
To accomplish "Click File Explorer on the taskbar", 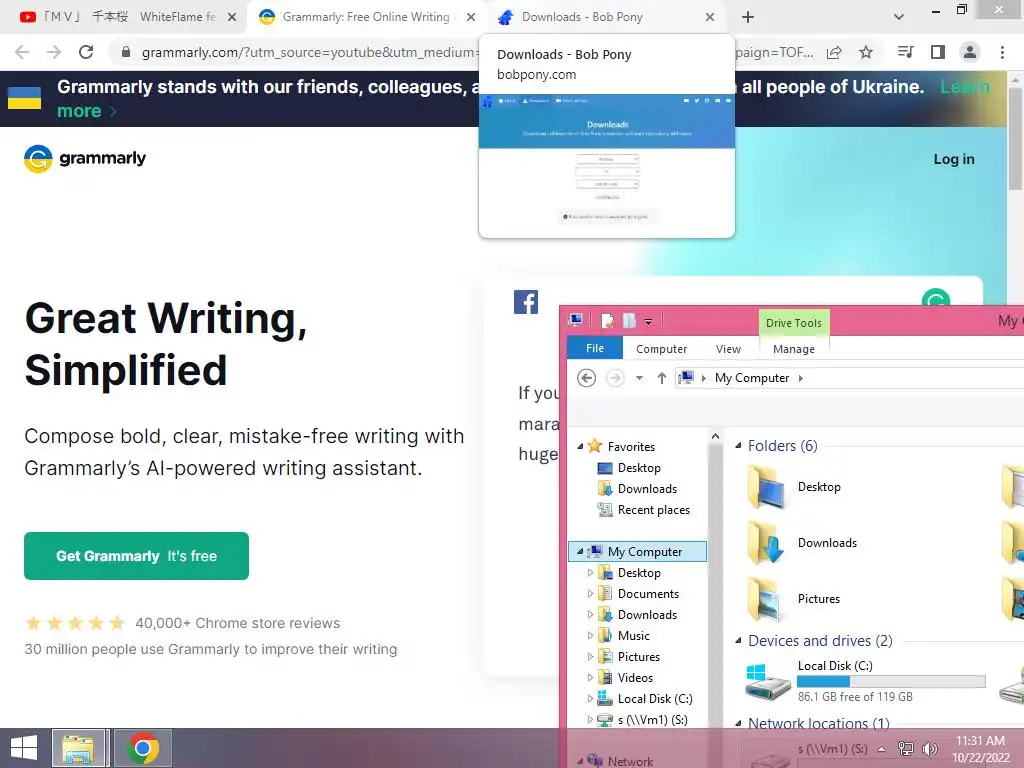I will tap(78, 748).
